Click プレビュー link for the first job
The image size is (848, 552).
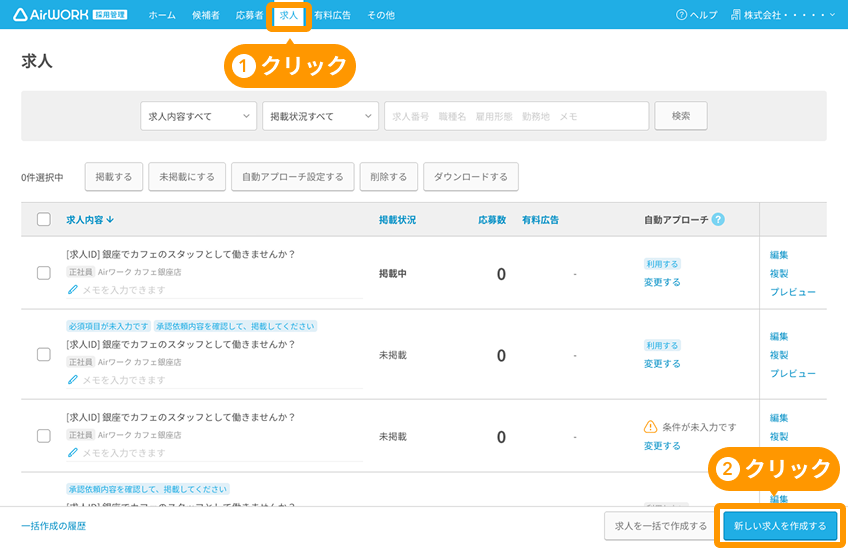(792, 292)
